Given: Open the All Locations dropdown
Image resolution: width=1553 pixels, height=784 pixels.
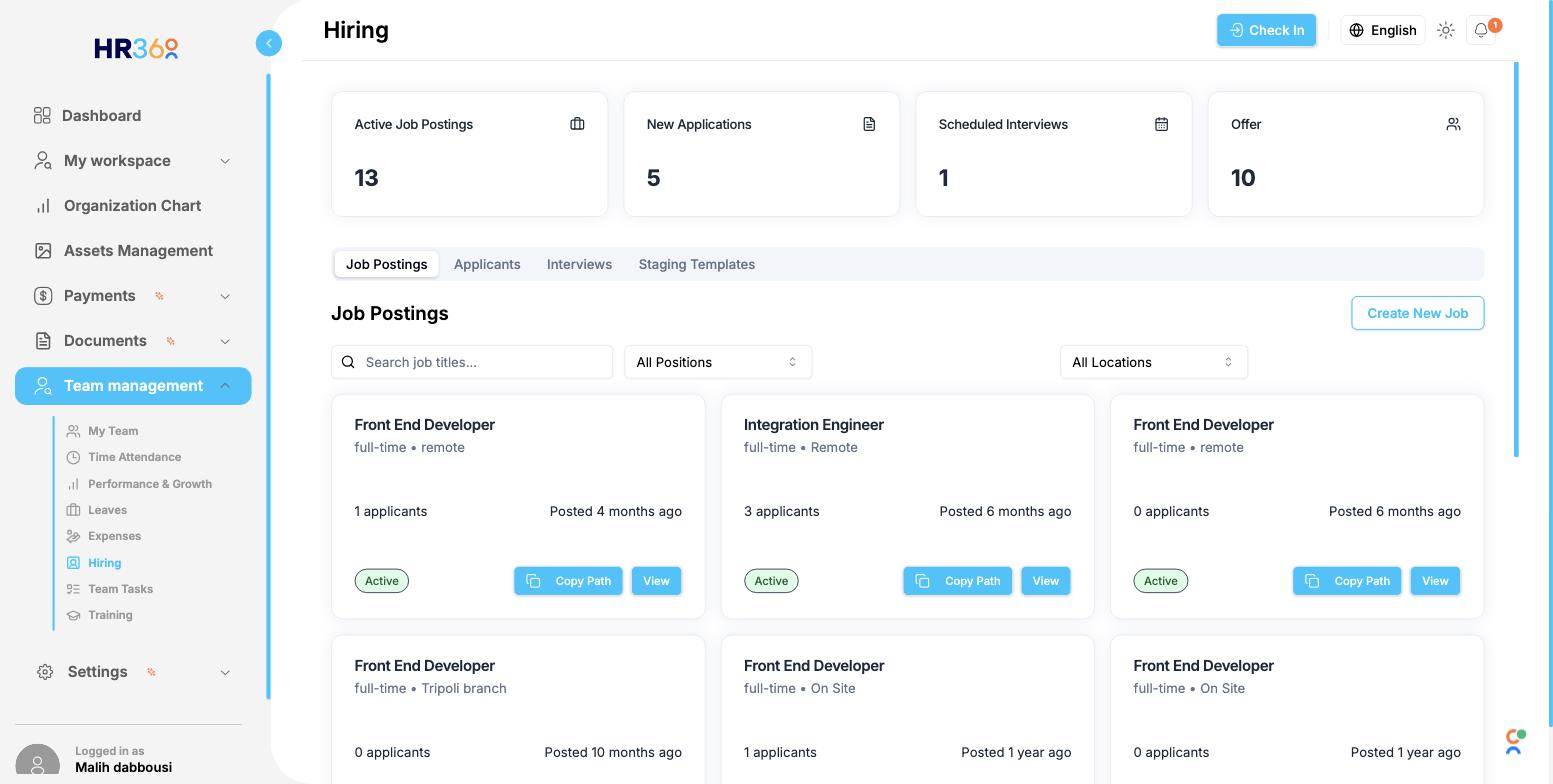Looking at the screenshot, I should (1154, 362).
